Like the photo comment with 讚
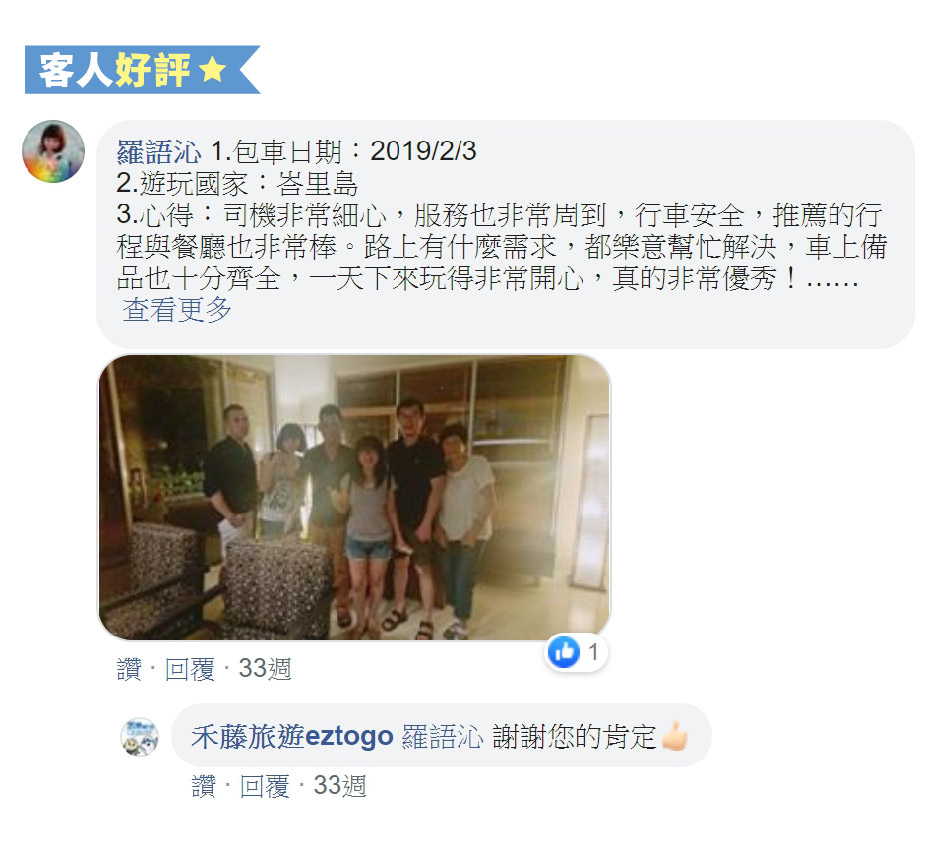Screen dimensions: 944x859 (129, 669)
